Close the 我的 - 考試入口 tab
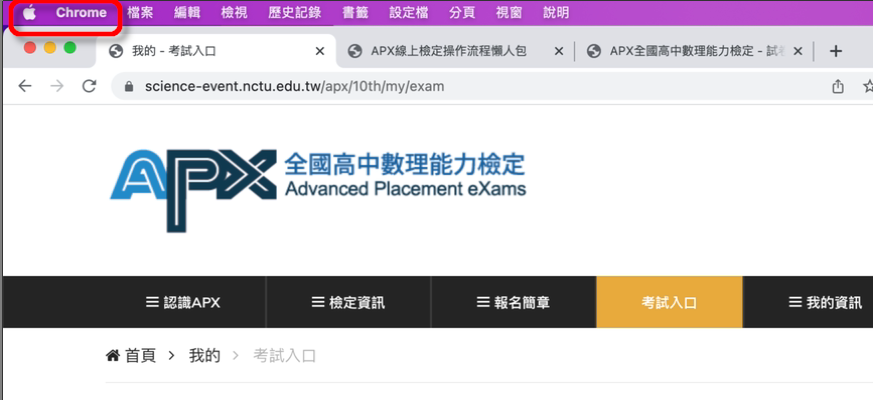Image resolution: width=873 pixels, height=400 pixels. click(320, 51)
